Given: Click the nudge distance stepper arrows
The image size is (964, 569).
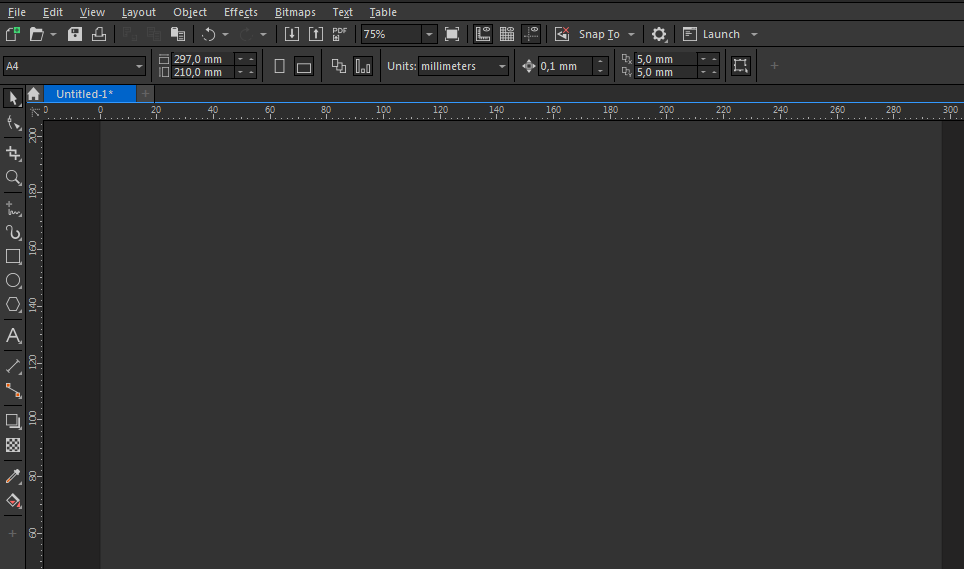Looking at the screenshot, I should (601, 66).
